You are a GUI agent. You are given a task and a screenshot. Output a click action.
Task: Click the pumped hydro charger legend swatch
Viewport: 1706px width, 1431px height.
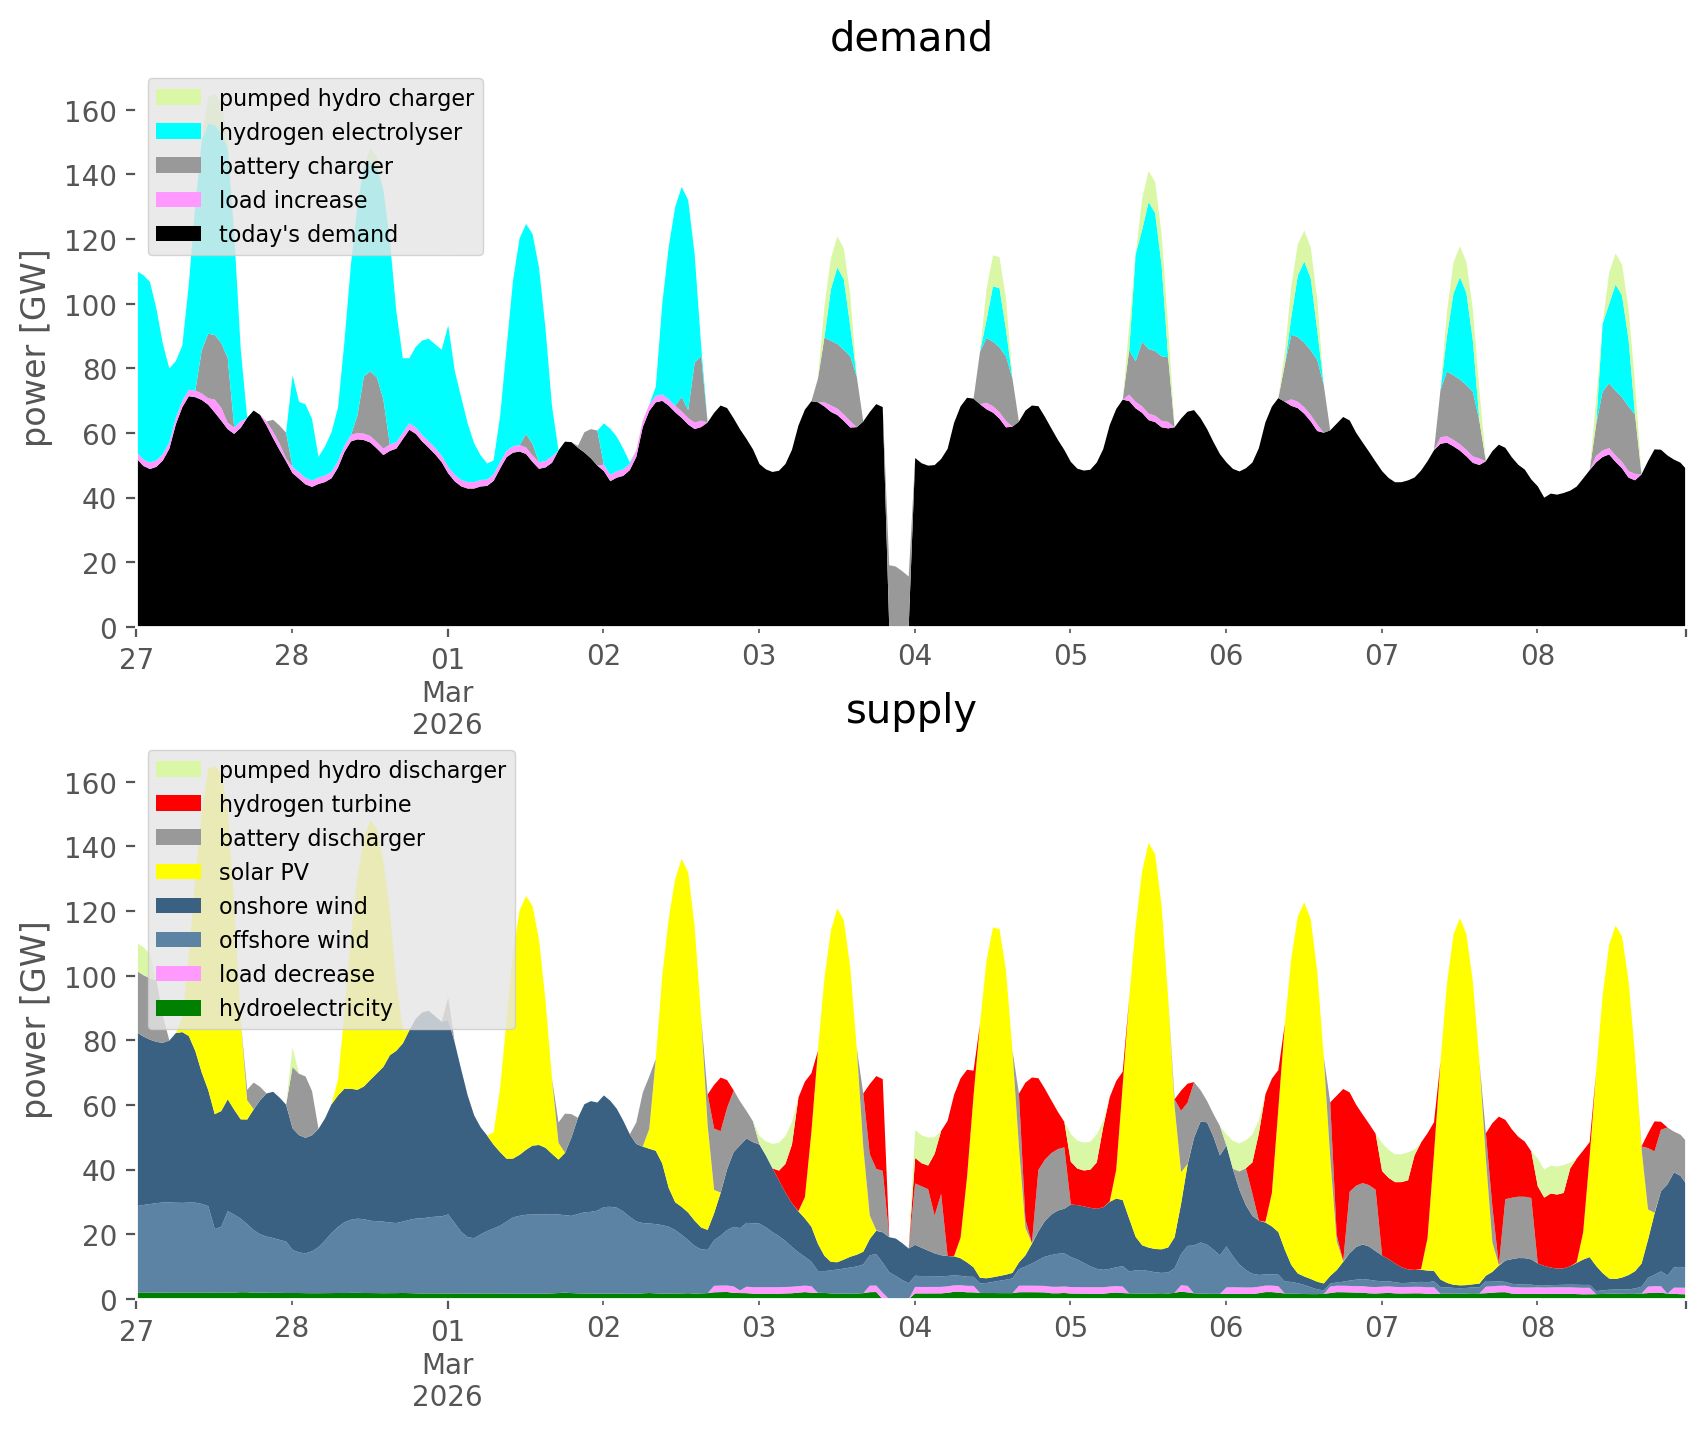tap(180, 98)
